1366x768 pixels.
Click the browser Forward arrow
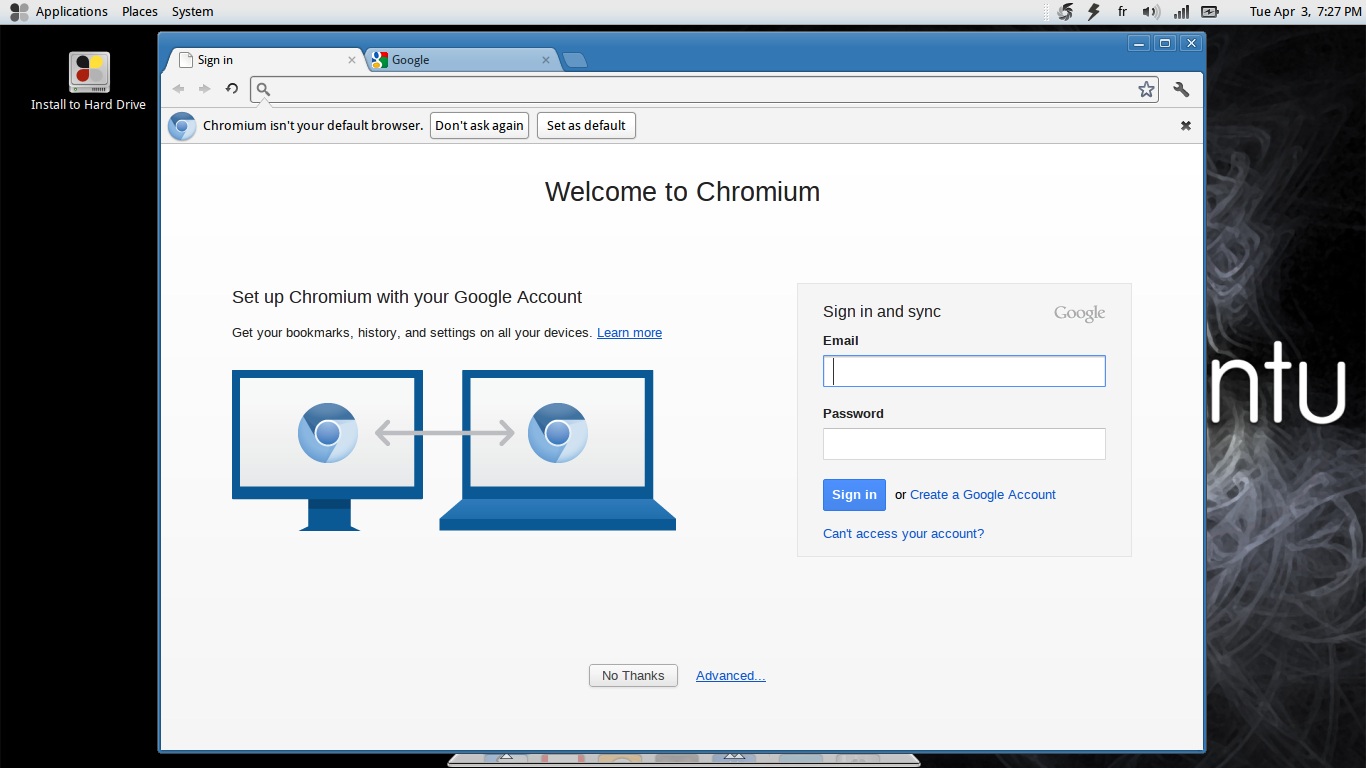(205, 89)
